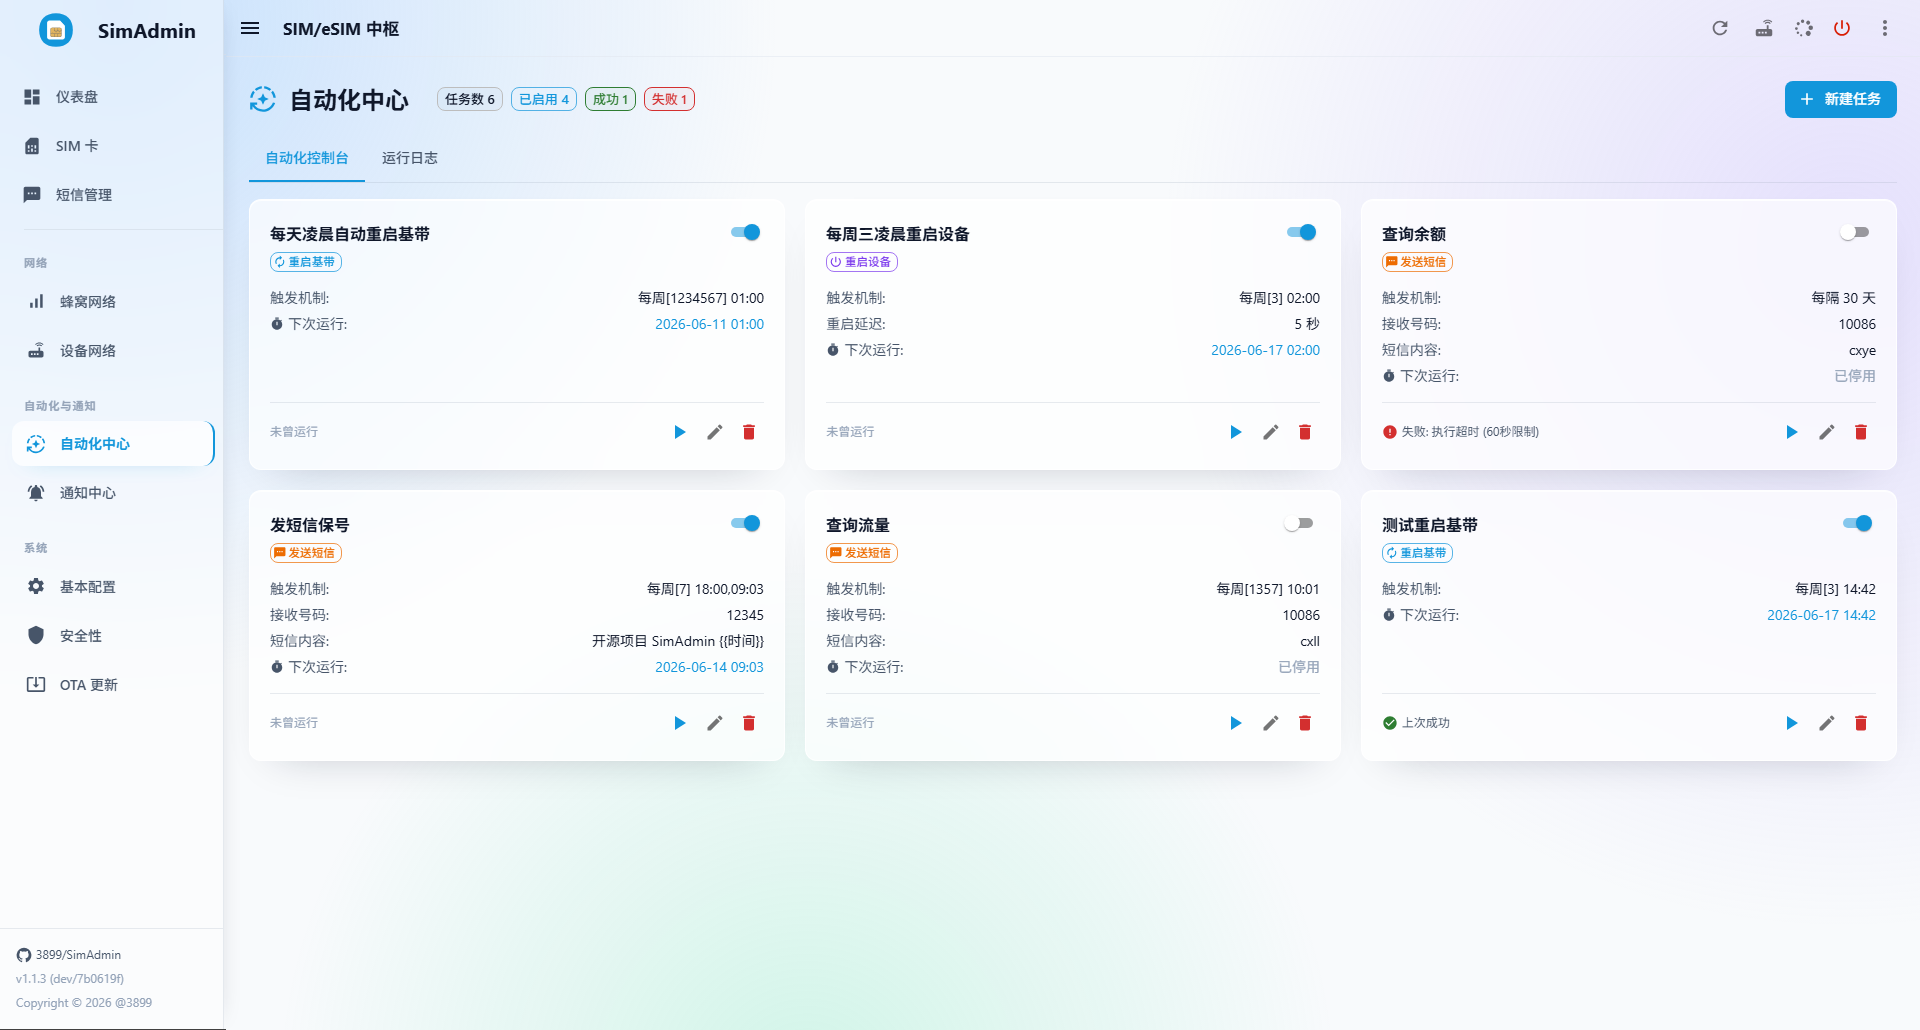Run the 每周三凌晨重启设备 task now
The width and height of the screenshot is (1920, 1030).
tap(1236, 432)
